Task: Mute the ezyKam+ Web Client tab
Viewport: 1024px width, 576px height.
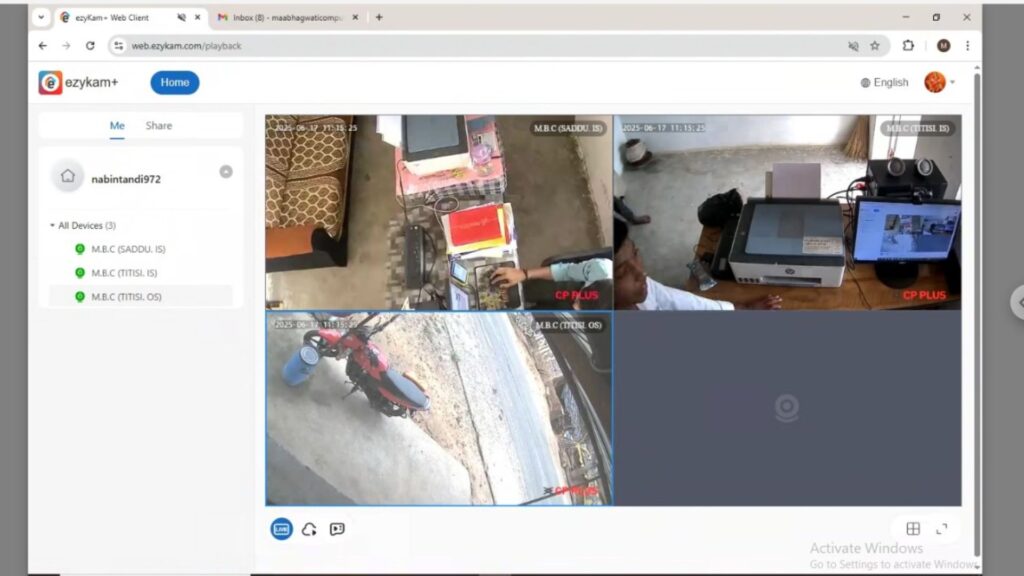Action: pos(181,18)
